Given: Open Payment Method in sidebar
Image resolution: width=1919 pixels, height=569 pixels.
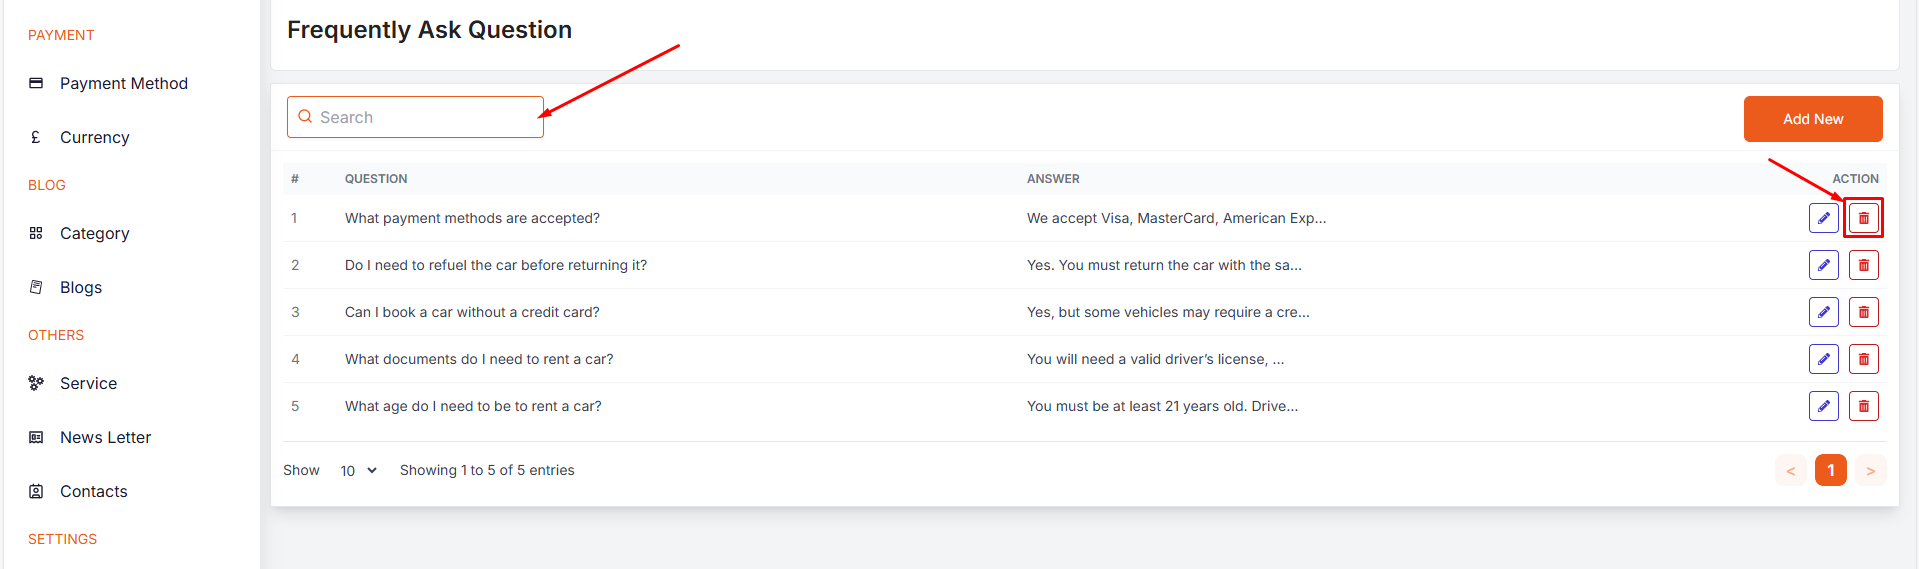Looking at the screenshot, I should click(123, 83).
